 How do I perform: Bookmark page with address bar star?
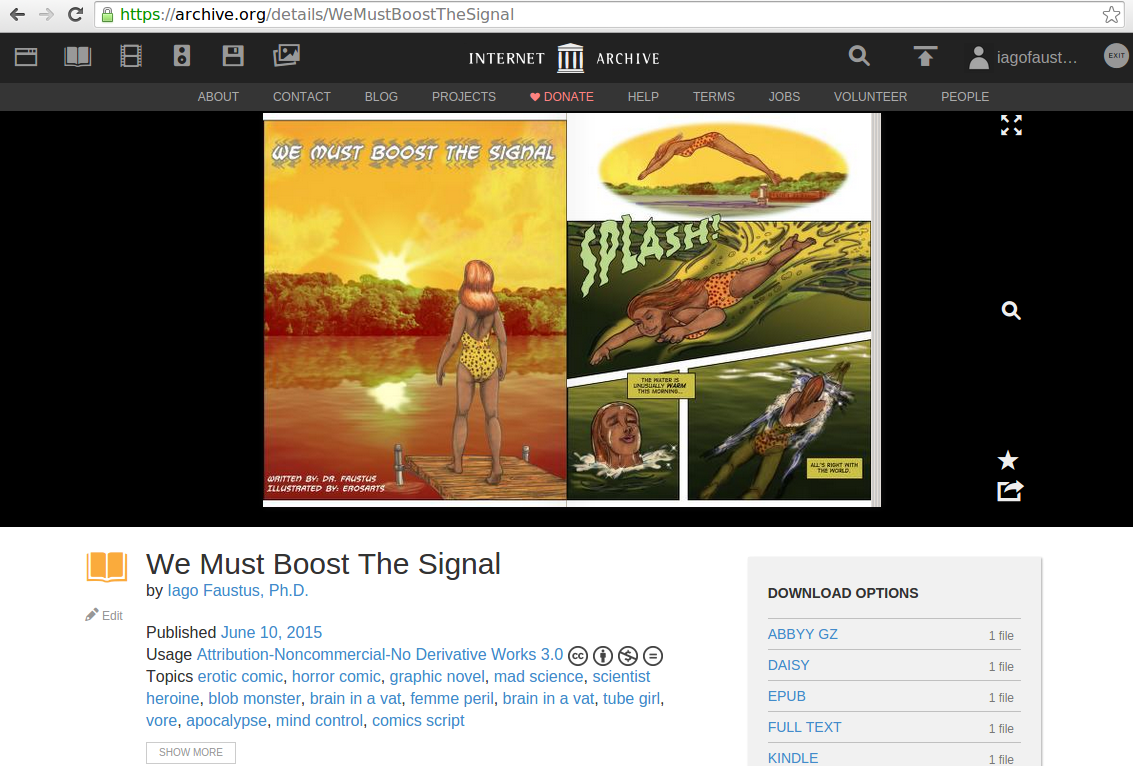[x=1111, y=14]
